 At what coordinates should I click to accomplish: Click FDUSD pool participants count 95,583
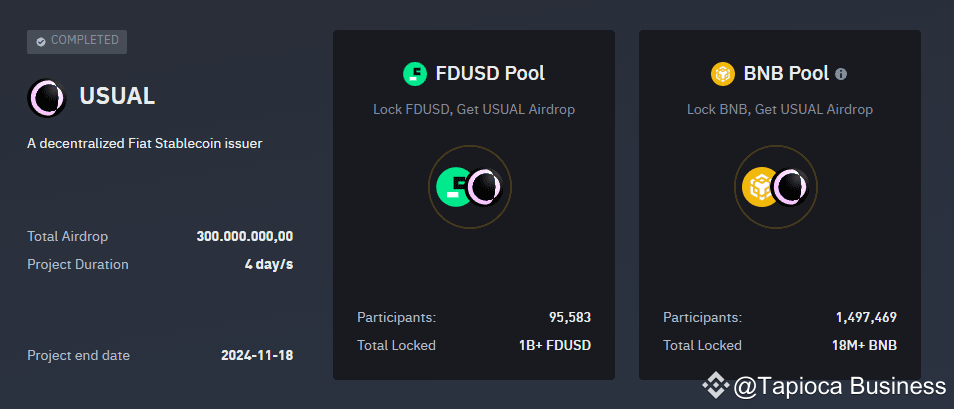(x=569, y=317)
